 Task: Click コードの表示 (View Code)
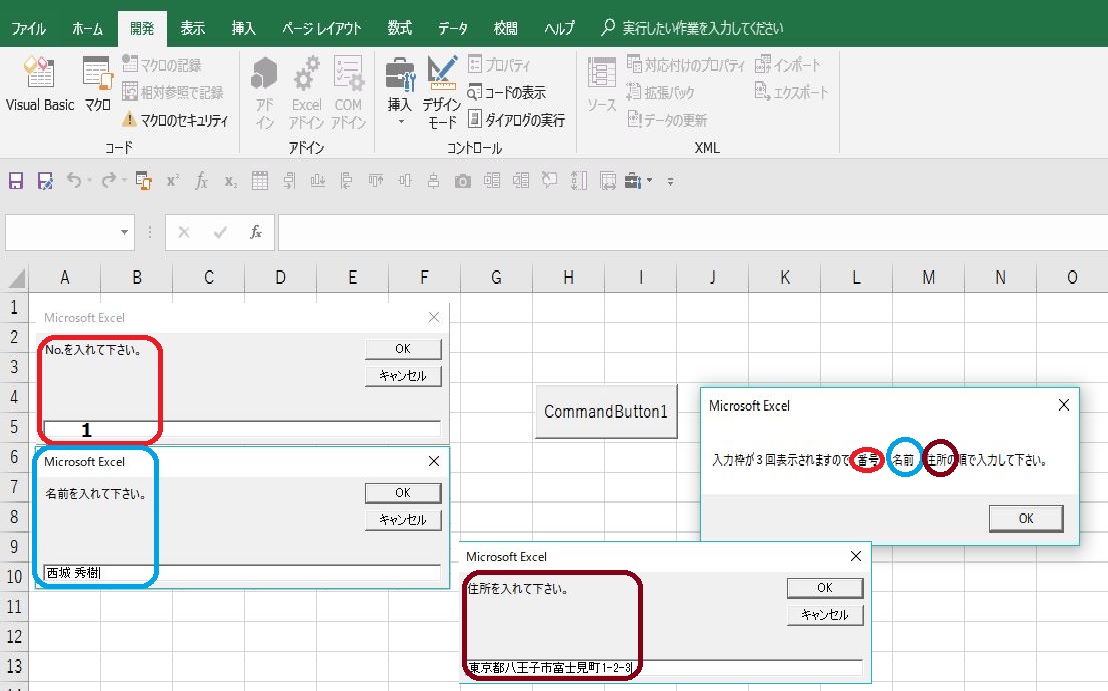(x=507, y=93)
